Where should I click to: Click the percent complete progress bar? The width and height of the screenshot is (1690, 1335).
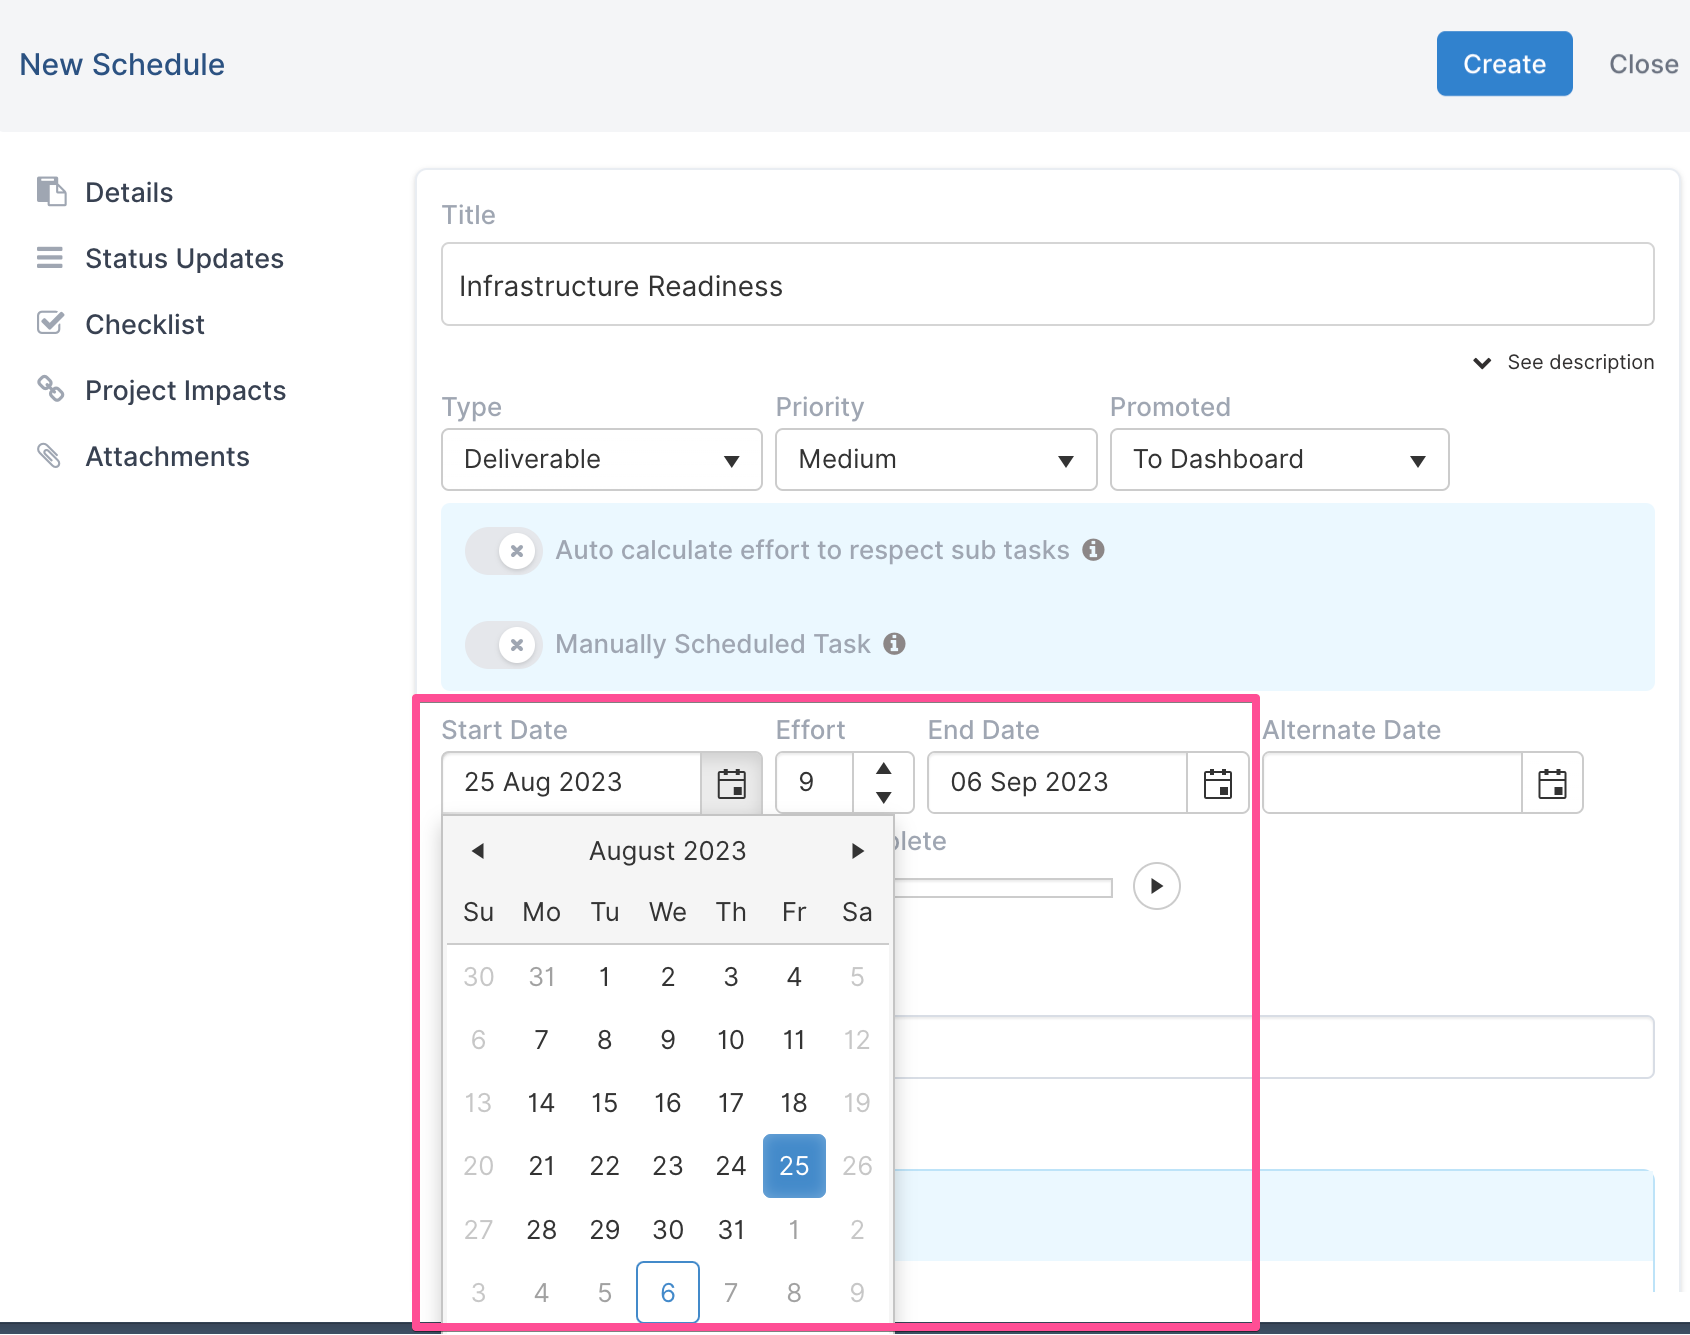(1003, 888)
